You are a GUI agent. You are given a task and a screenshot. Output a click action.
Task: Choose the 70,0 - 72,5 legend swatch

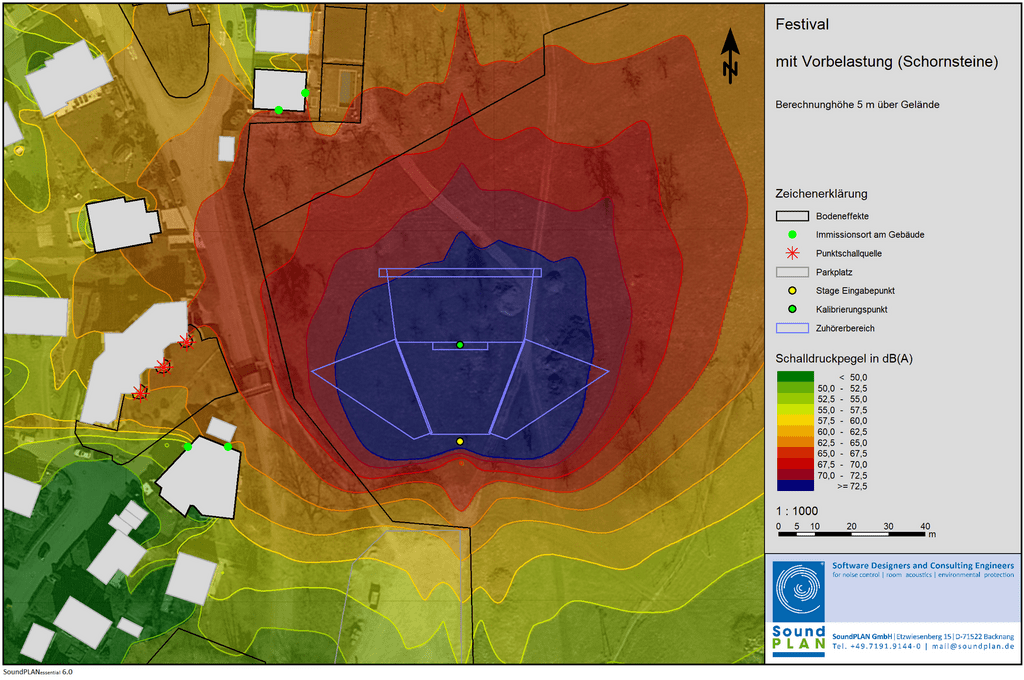[795, 474]
